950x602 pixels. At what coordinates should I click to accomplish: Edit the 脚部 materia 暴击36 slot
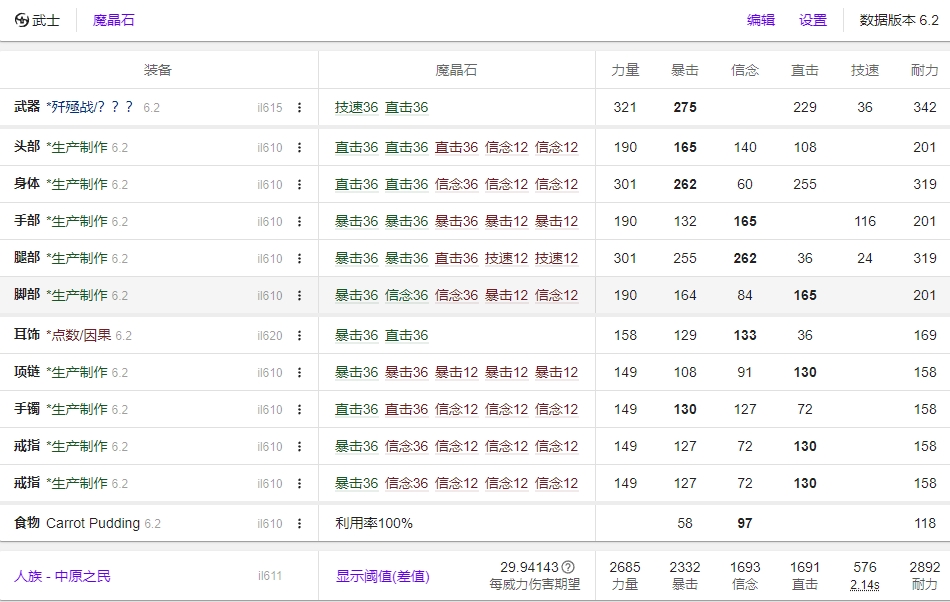tap(356, 295)
